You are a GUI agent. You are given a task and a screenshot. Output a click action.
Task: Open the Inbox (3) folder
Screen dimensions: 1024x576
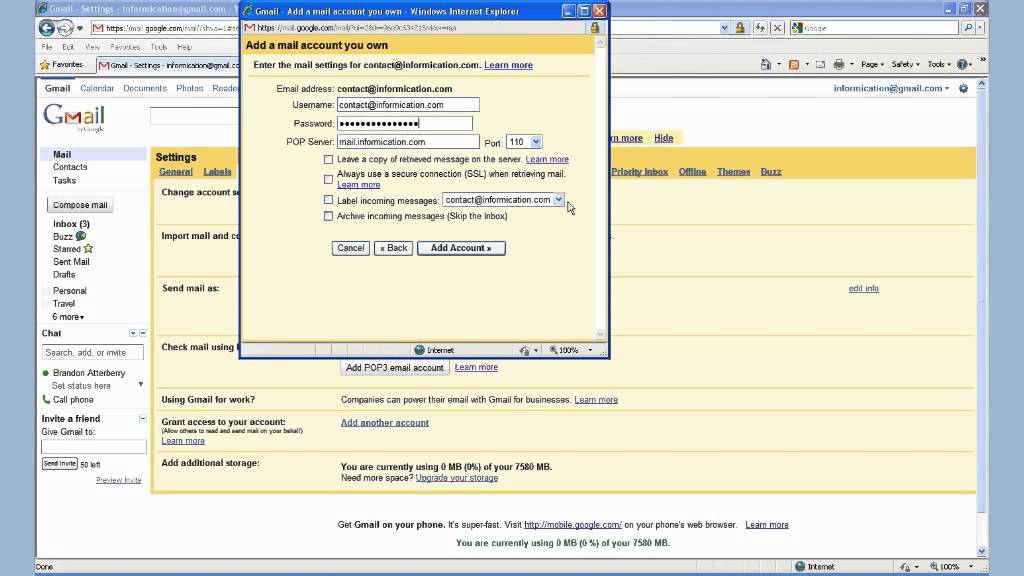pos(71,223)
